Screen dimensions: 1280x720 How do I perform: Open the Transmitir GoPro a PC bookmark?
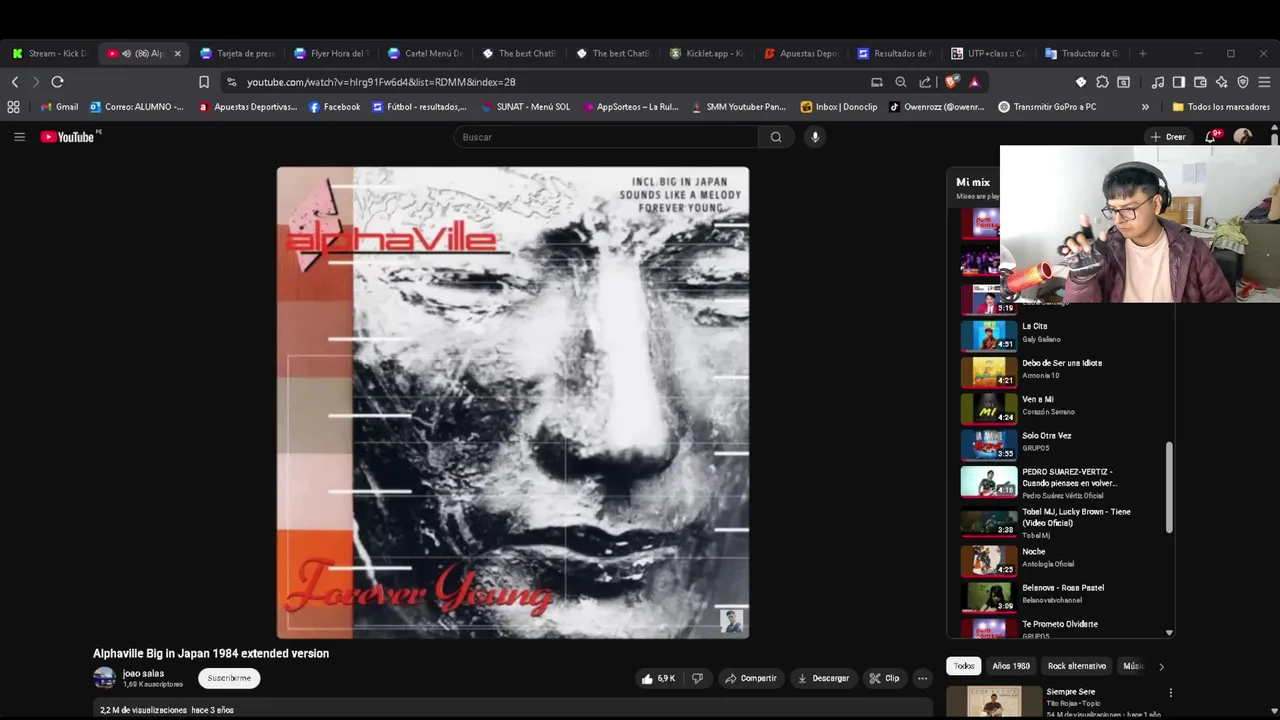(1047, 107)
